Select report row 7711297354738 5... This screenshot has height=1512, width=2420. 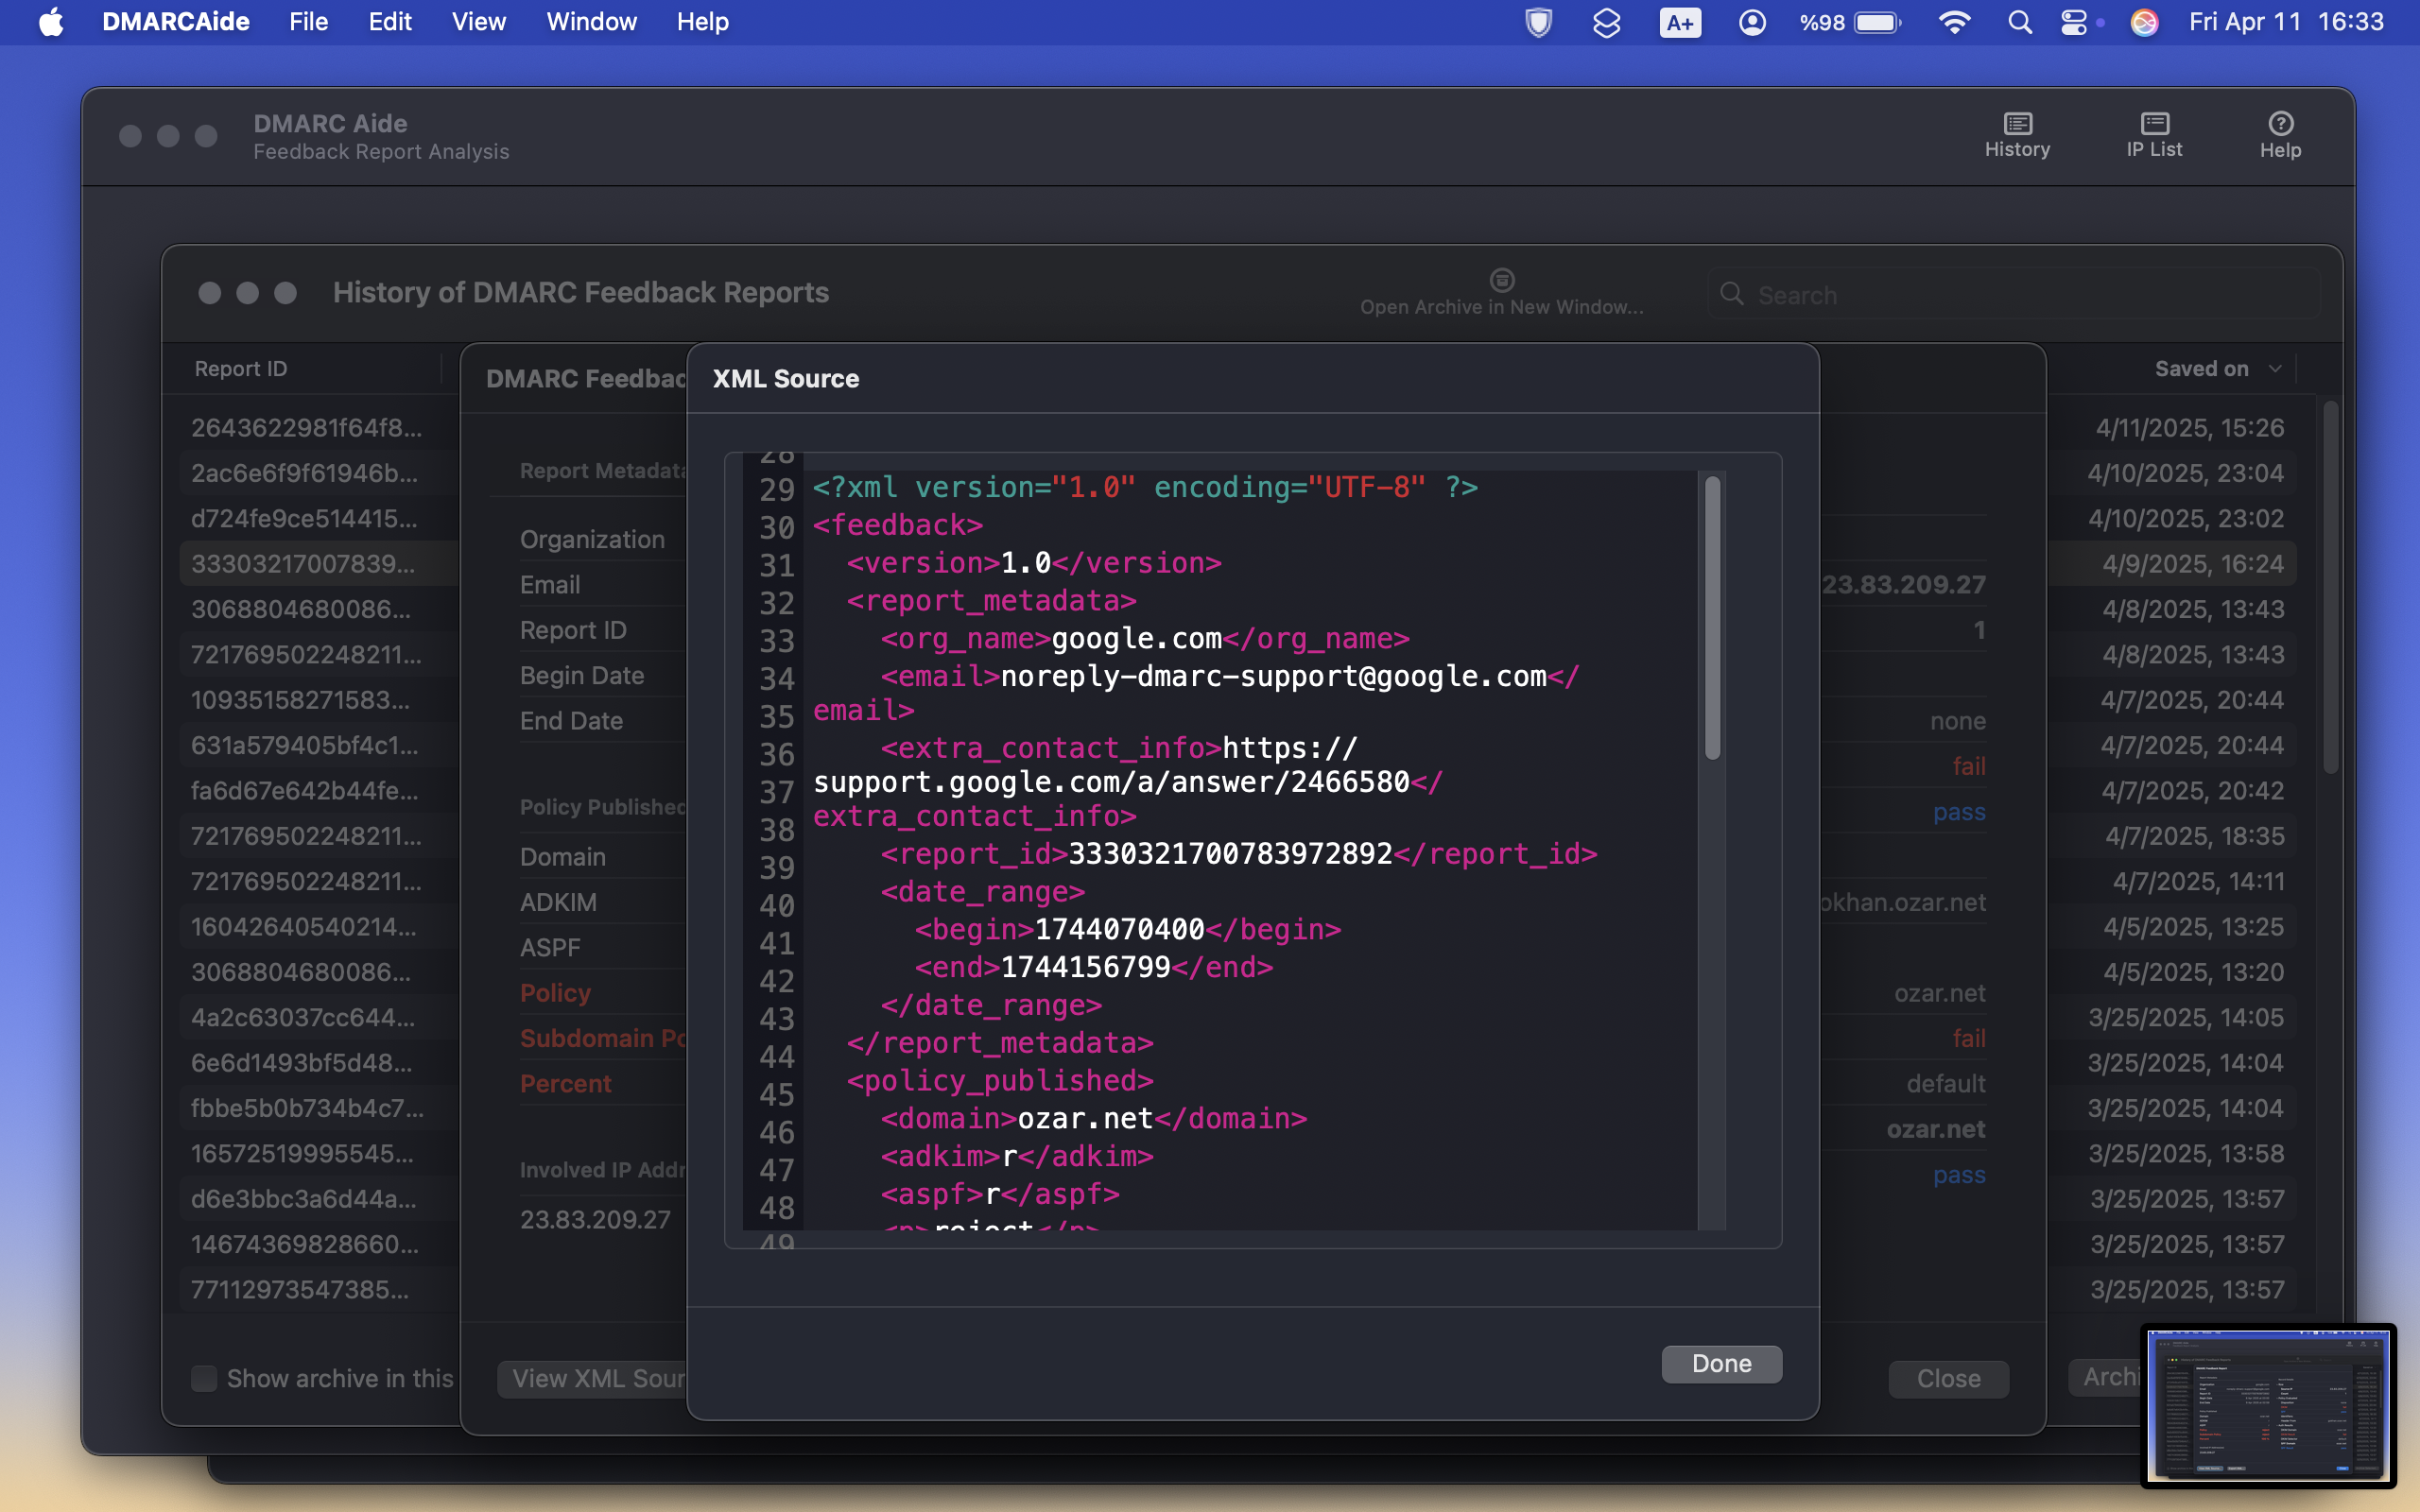(x=299, y=1289)
